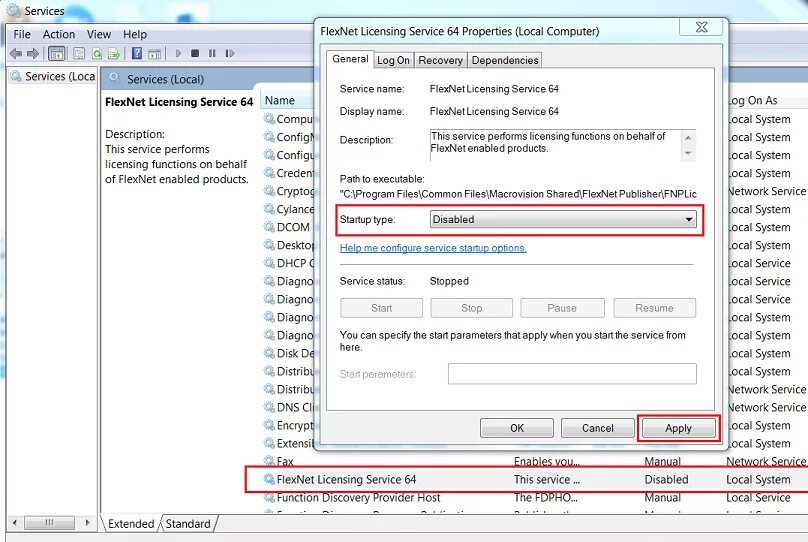Click the blue Help question-mark icon
This screenshot has height=542, width=808.
137,53
